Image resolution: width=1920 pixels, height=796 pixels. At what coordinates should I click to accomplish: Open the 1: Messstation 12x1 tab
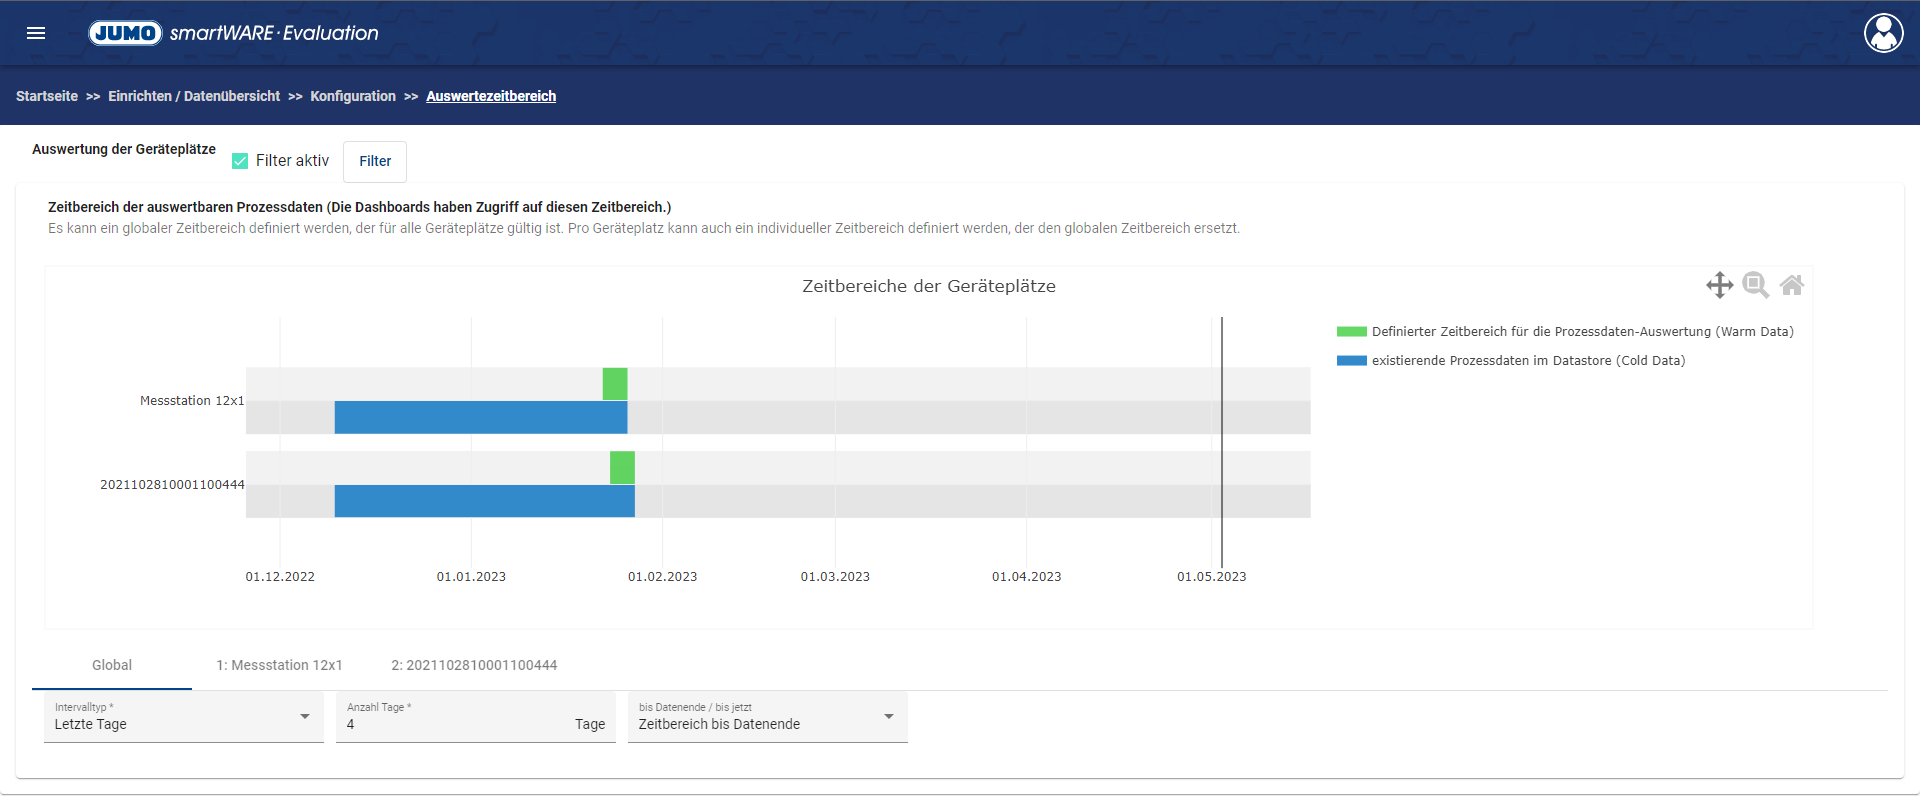click(279, 665)
